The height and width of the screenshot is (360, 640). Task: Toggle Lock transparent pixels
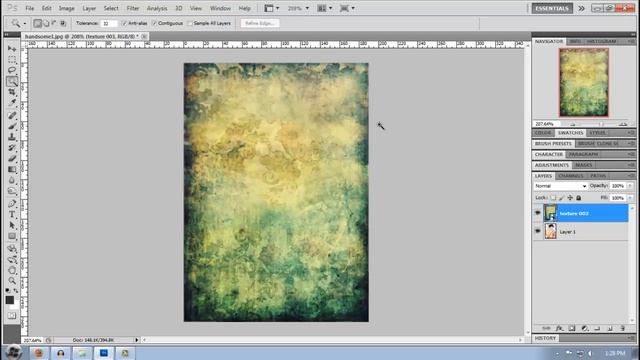[553, 198]
